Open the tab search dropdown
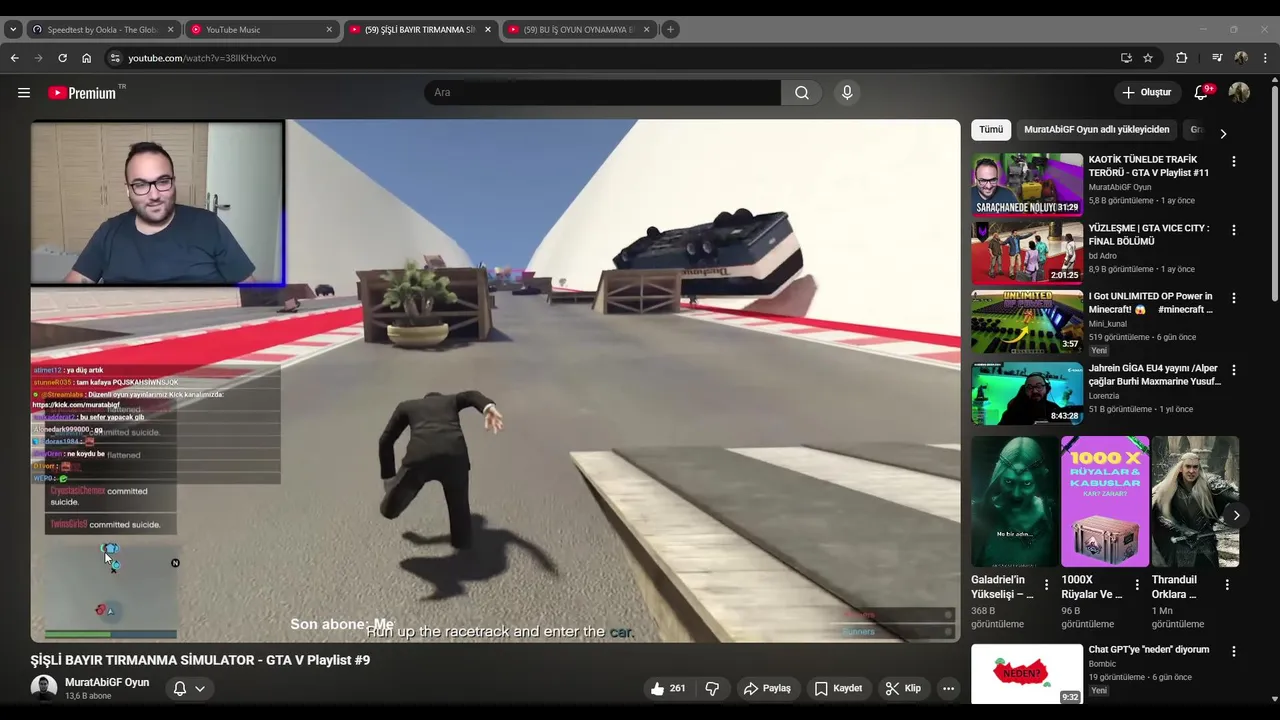Image resolution: width=1280 pixels, height=720 pixels. [x=13, y=30]
